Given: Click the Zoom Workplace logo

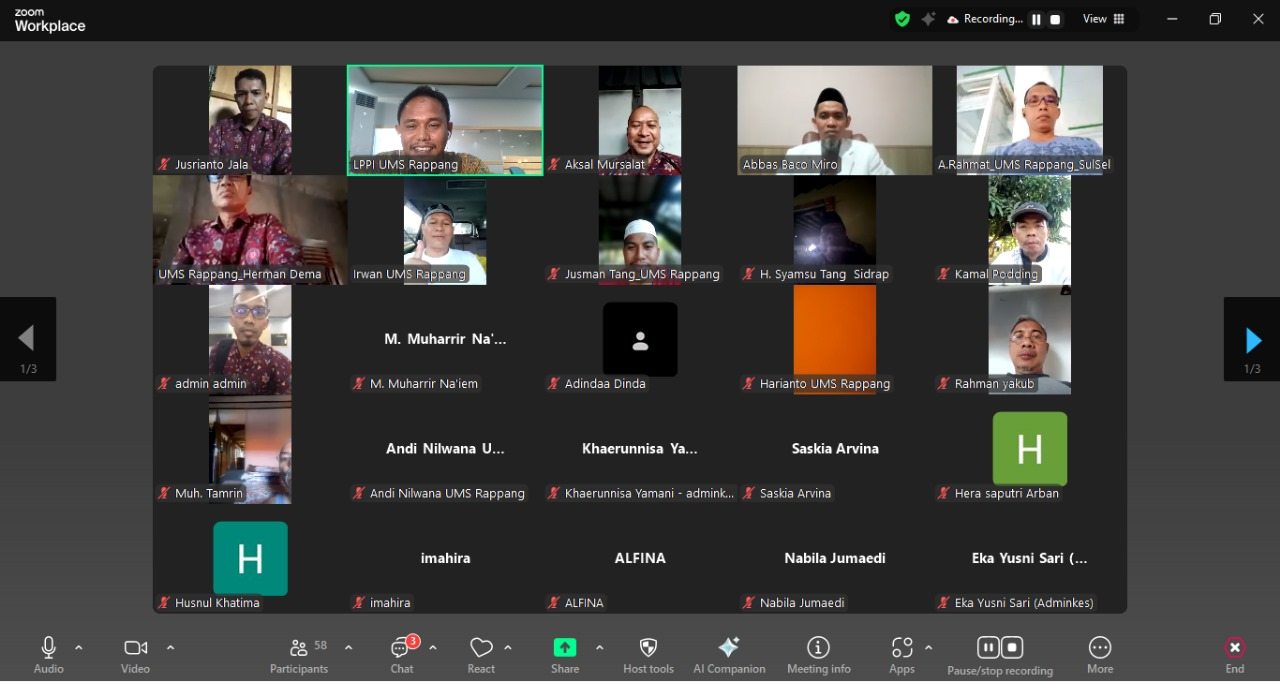Looking at the screenshot, I should [50, 21].
